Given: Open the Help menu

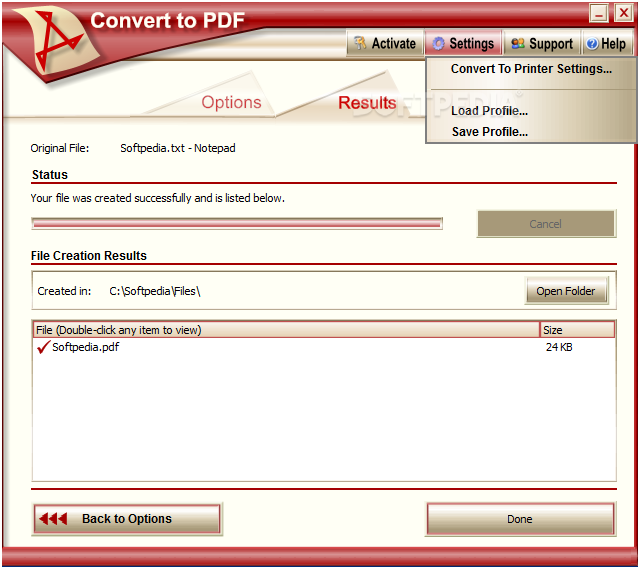Looking at the screenshot, I should [607, 43].
